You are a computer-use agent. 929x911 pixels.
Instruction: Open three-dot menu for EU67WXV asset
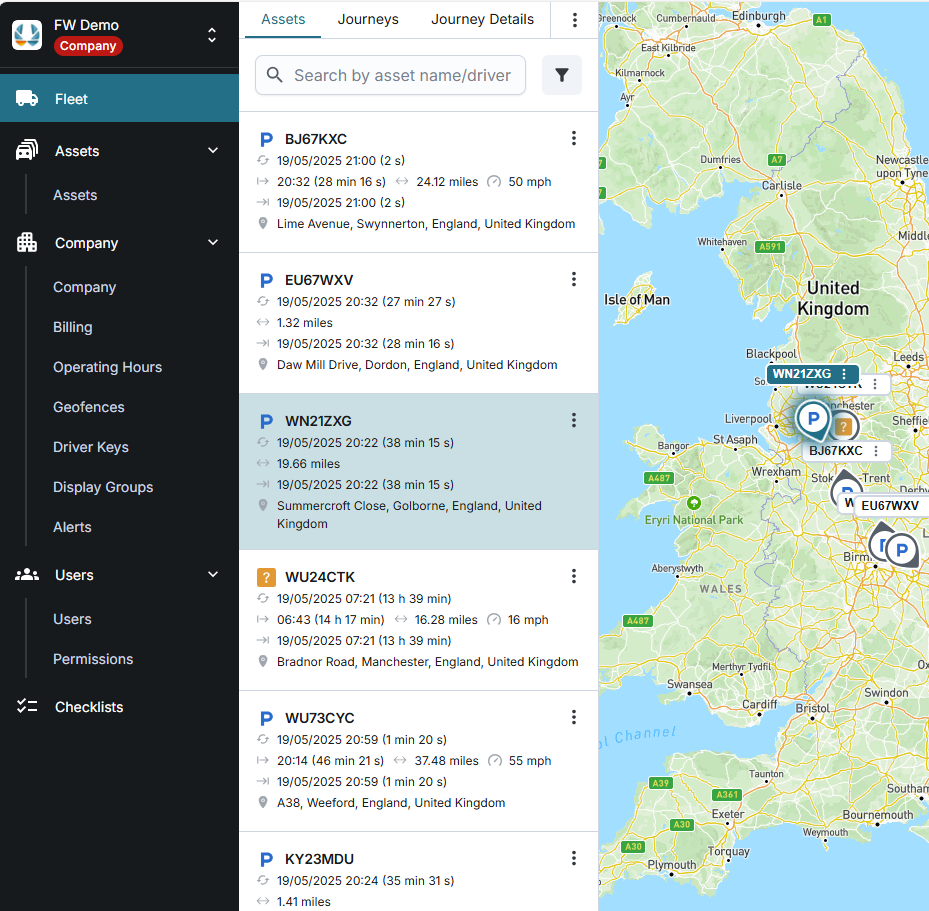pyautogui.click(x=574, y=280)
